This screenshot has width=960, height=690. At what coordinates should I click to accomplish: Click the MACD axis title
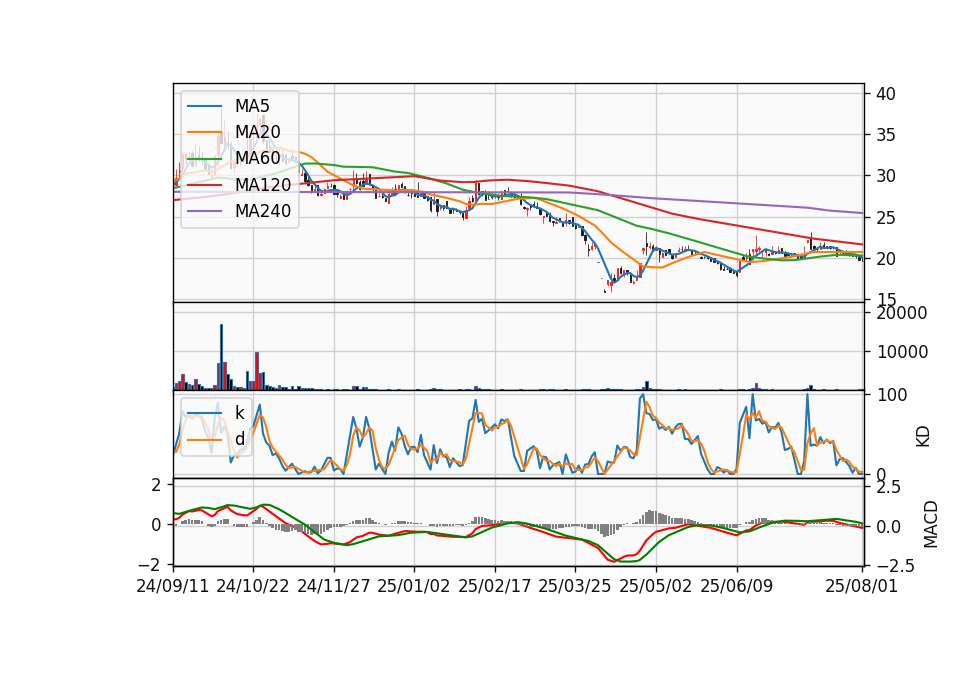[x=931, y=524]
